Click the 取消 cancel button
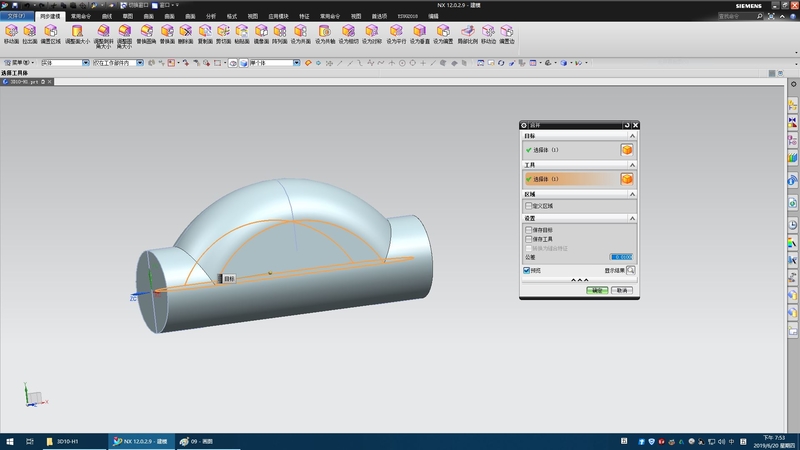The height and width of the screenshot is (450, 800). click(623, 290)
